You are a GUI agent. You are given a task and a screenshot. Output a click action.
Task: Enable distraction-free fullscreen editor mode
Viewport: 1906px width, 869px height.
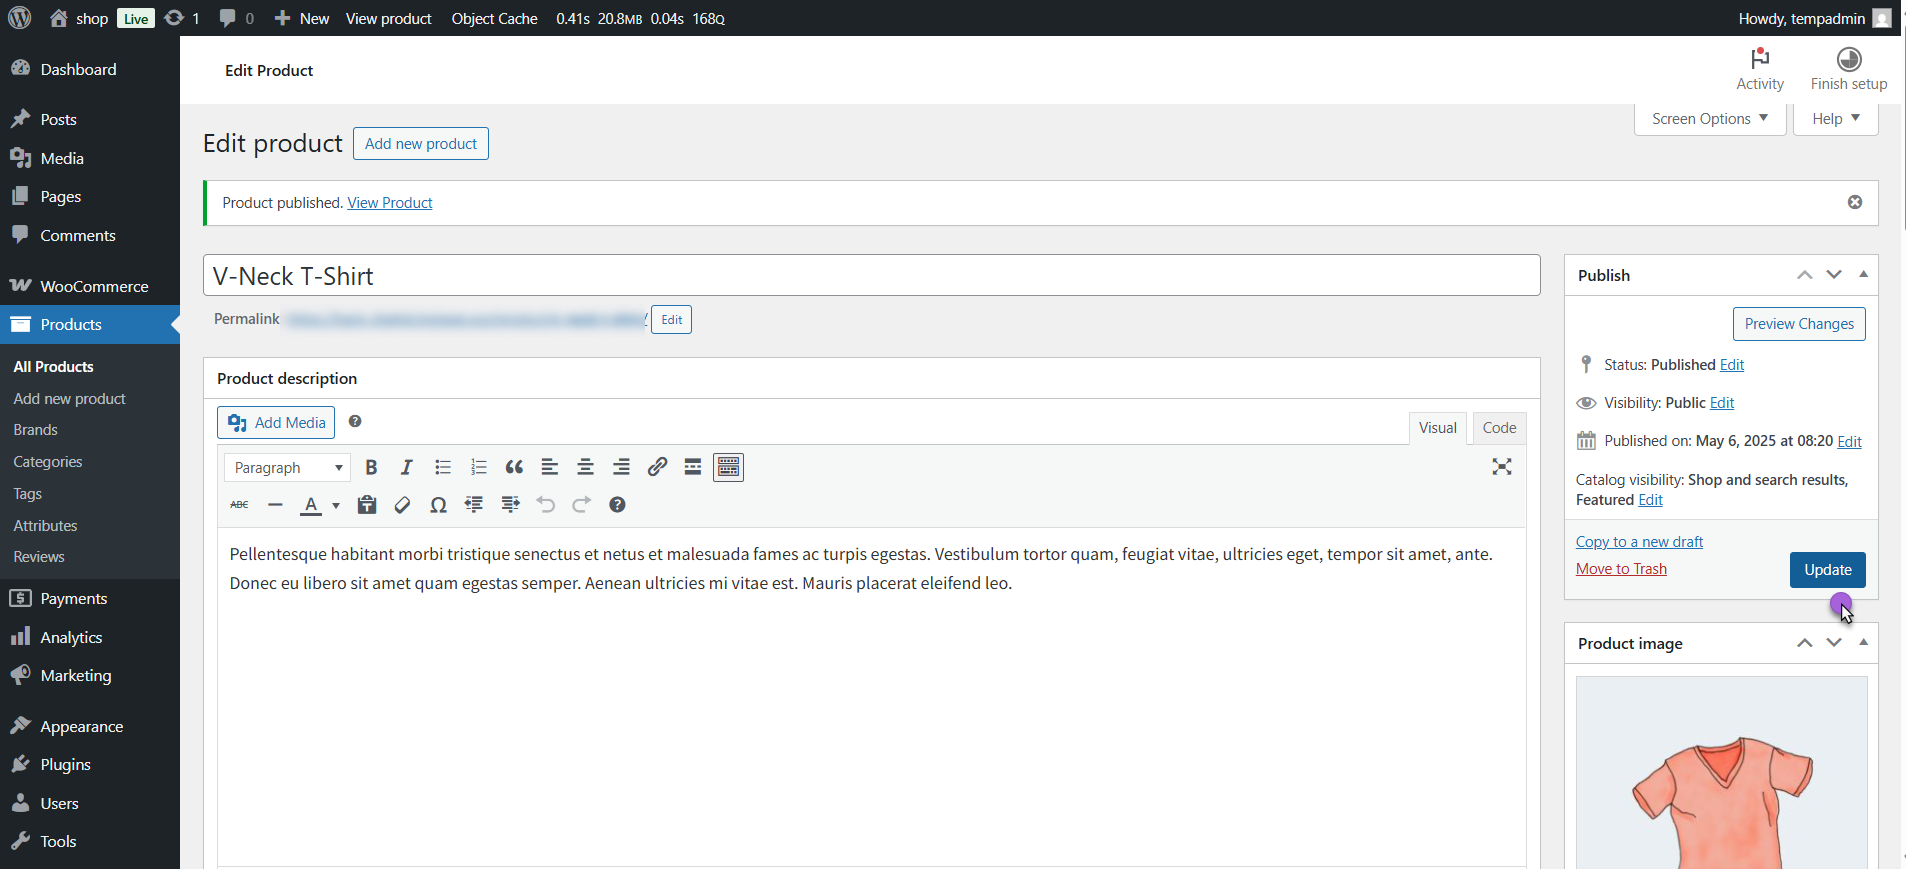point(1501,467)
